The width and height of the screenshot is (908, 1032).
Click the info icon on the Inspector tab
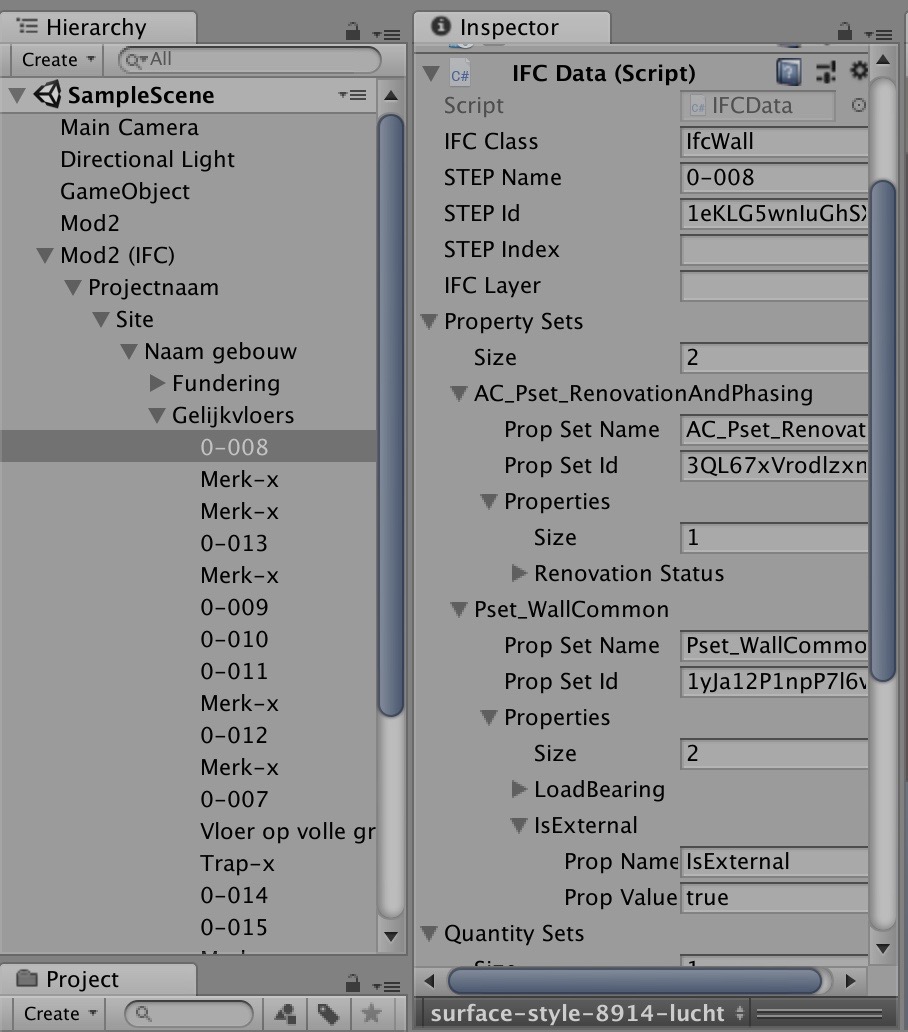pos(440,28)
